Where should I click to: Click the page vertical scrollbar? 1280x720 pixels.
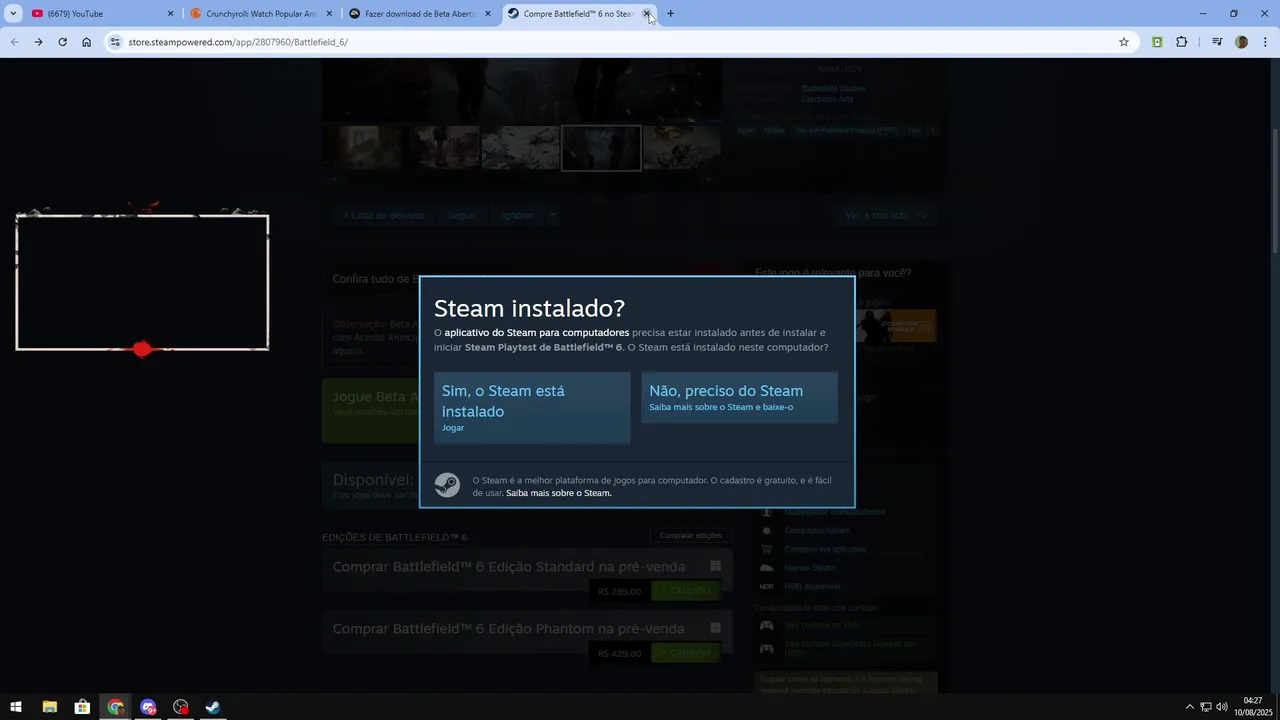point(1274,190)
